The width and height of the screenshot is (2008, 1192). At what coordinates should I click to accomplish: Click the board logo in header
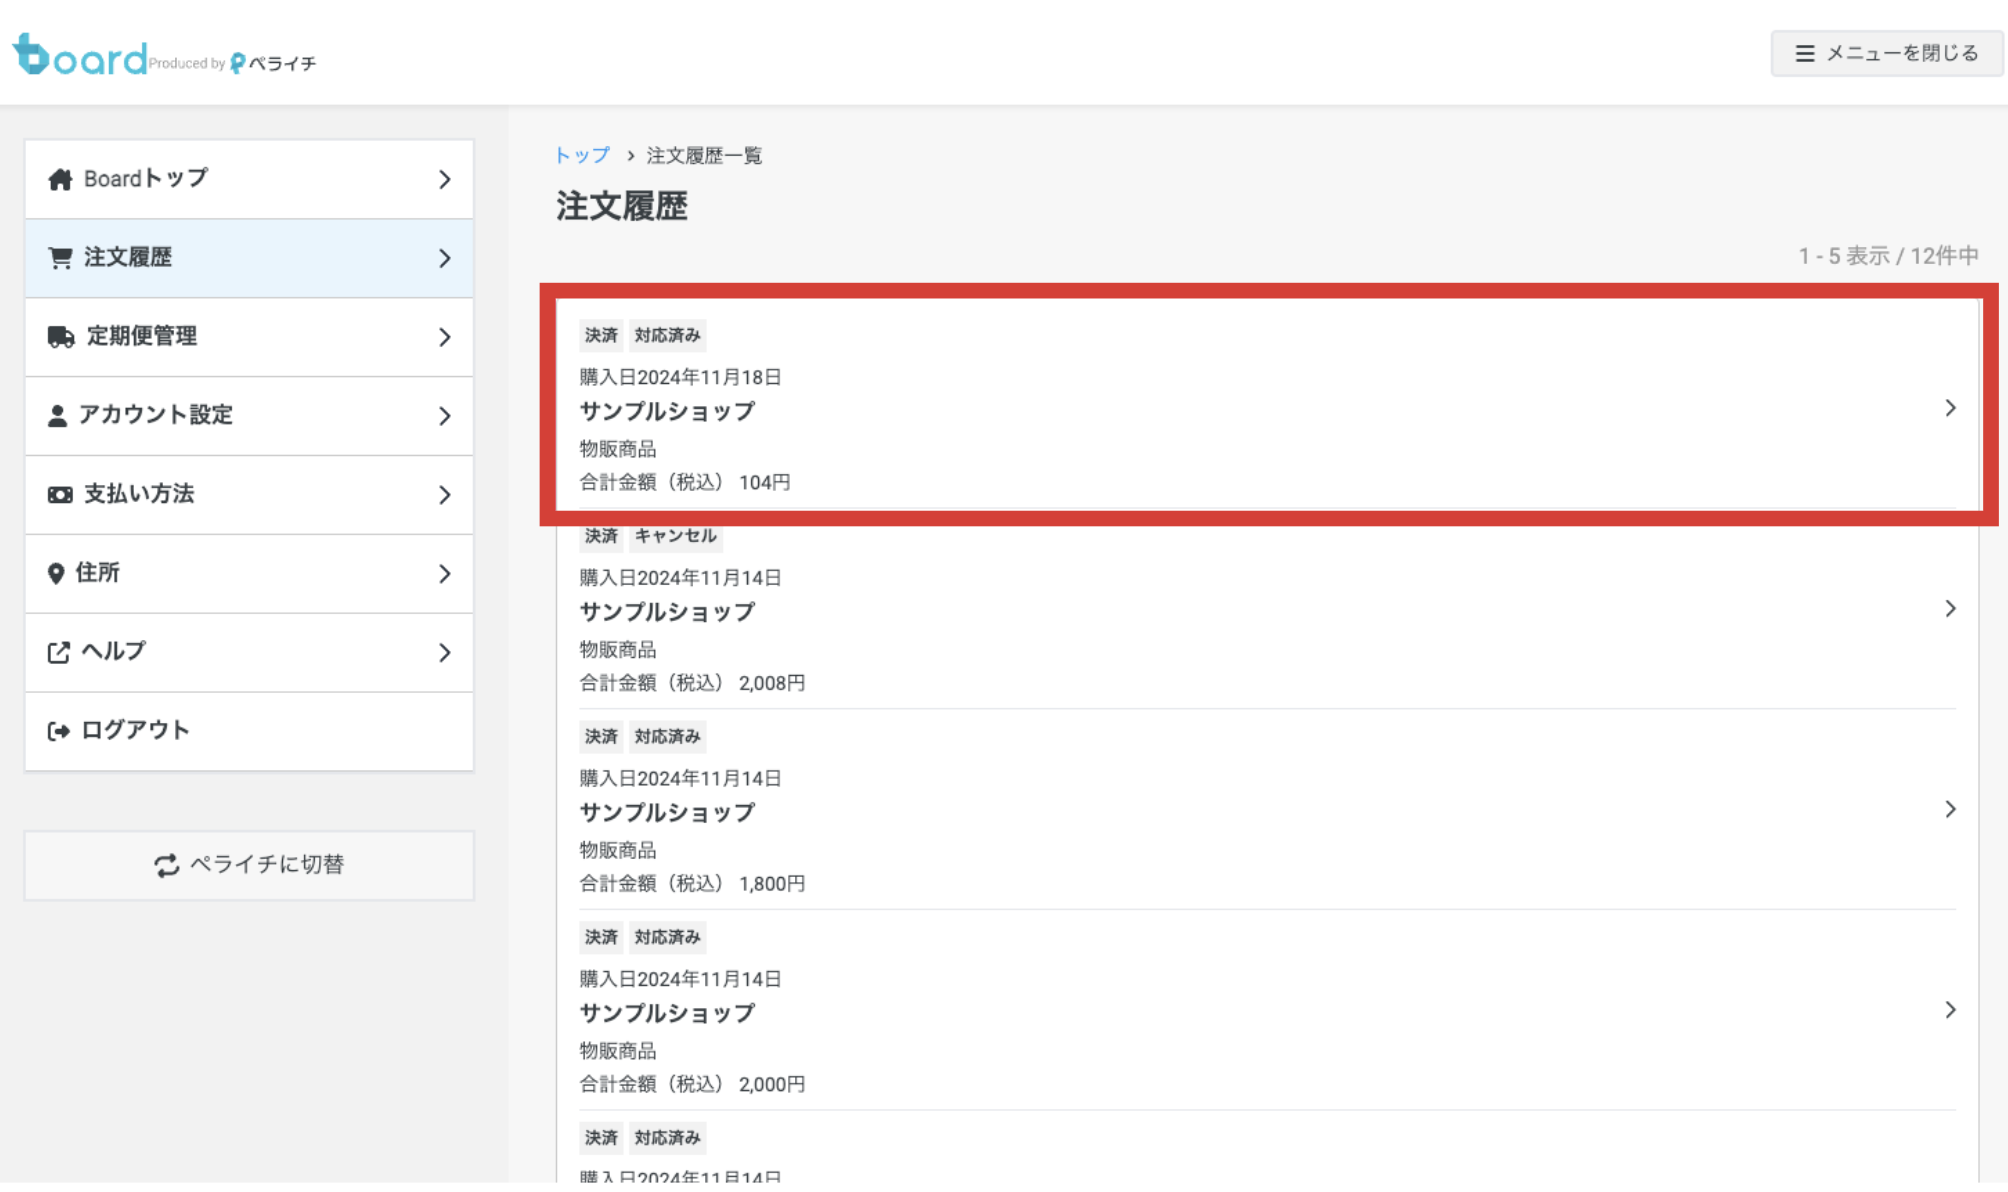(x=80, y=56)
